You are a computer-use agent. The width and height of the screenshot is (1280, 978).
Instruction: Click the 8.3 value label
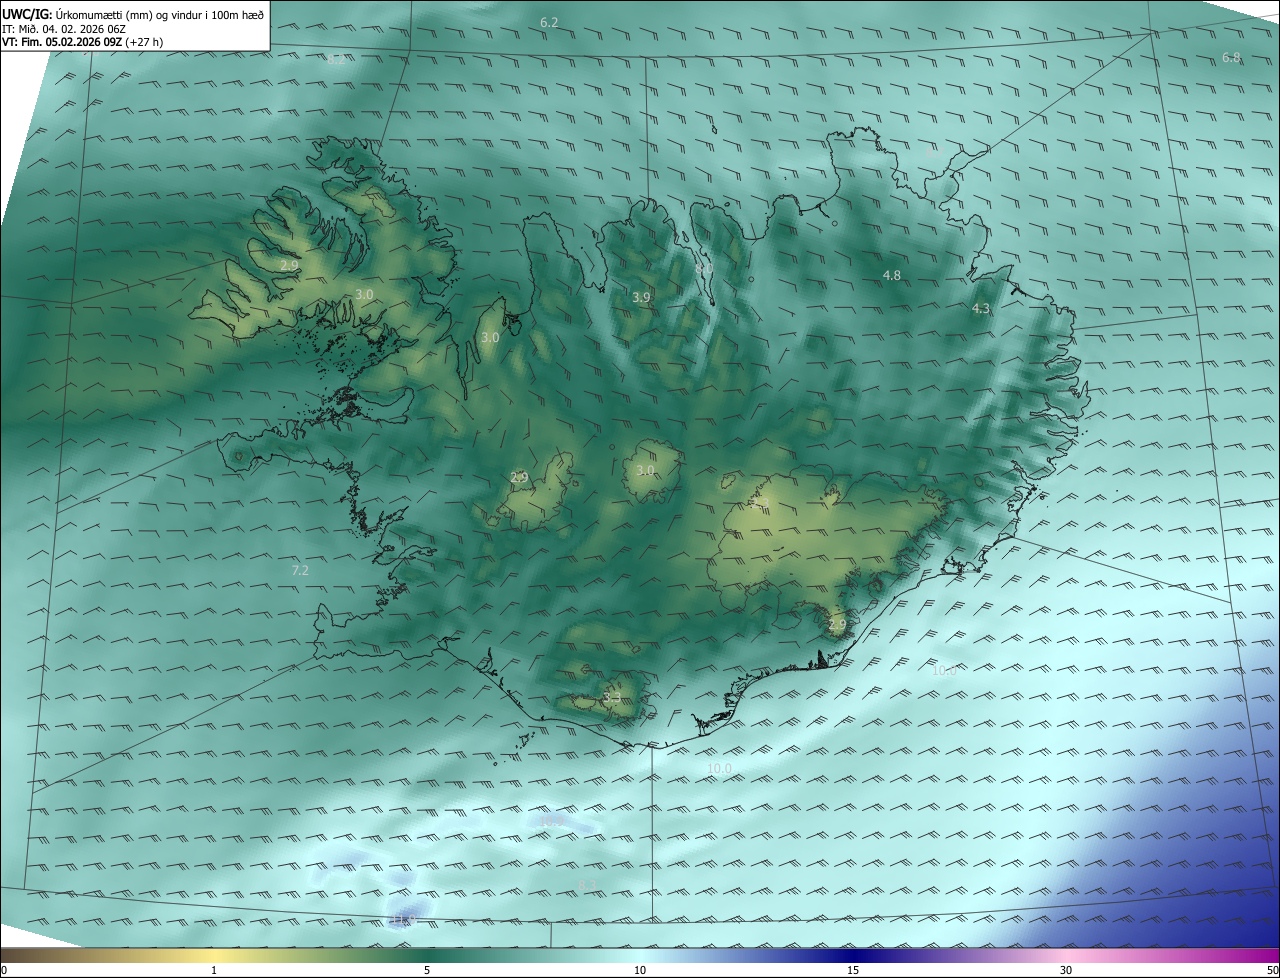coord(587,886)
